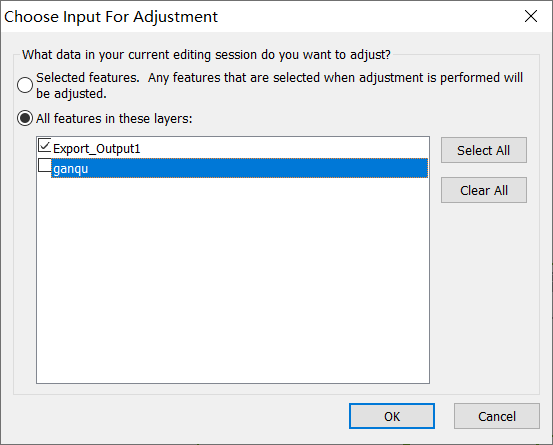Uncheck the Export_Output1 layer checkbox
Viewport: 553px width, 445px height.
44,145
